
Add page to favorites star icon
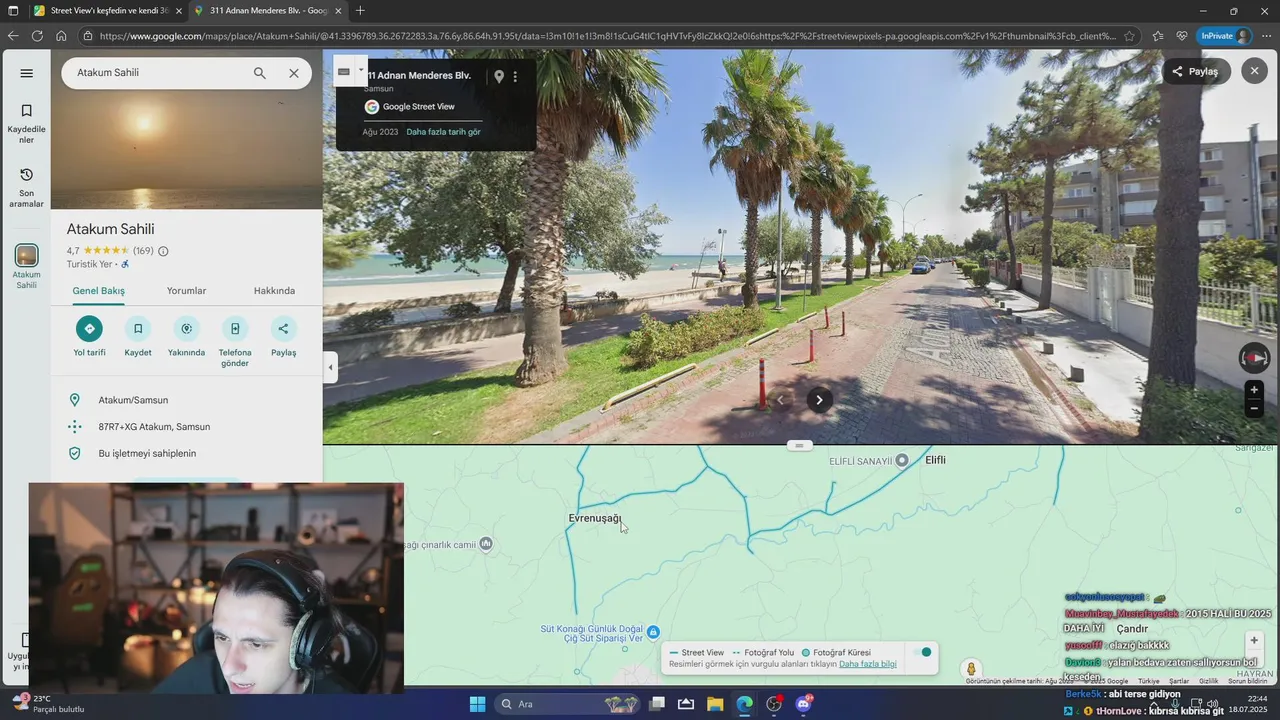(1129, 36)
